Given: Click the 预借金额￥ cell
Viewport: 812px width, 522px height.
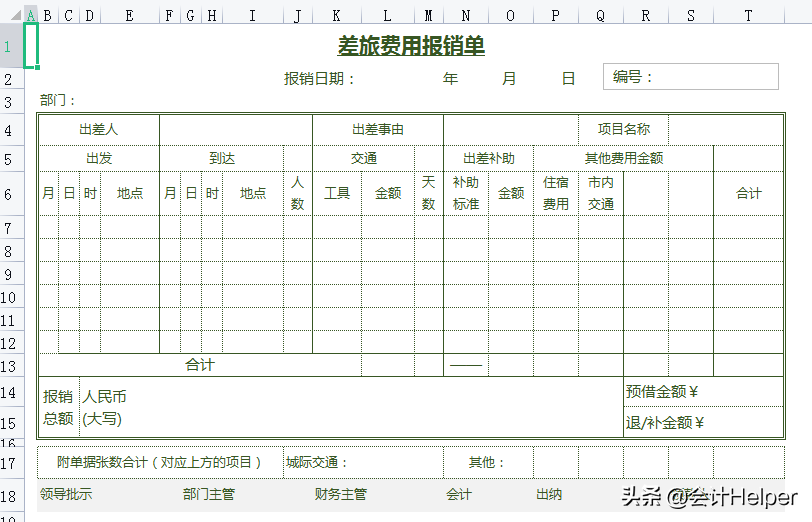Looking at the screenshot, I should [x=703, y=392].
